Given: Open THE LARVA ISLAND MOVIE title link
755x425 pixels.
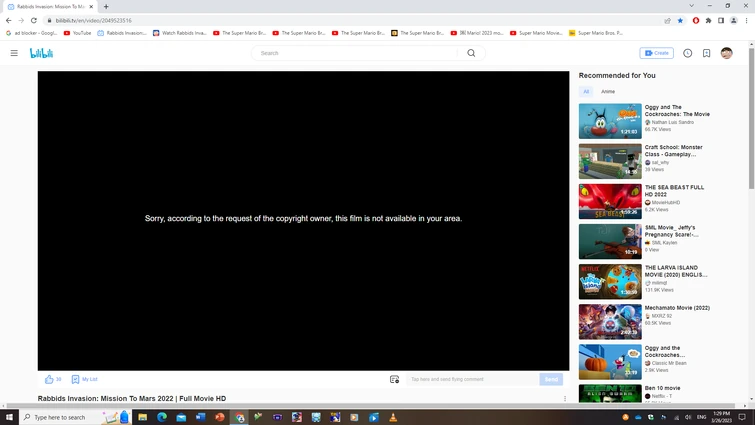Looking at the screenshot, I should click(676, 271).
